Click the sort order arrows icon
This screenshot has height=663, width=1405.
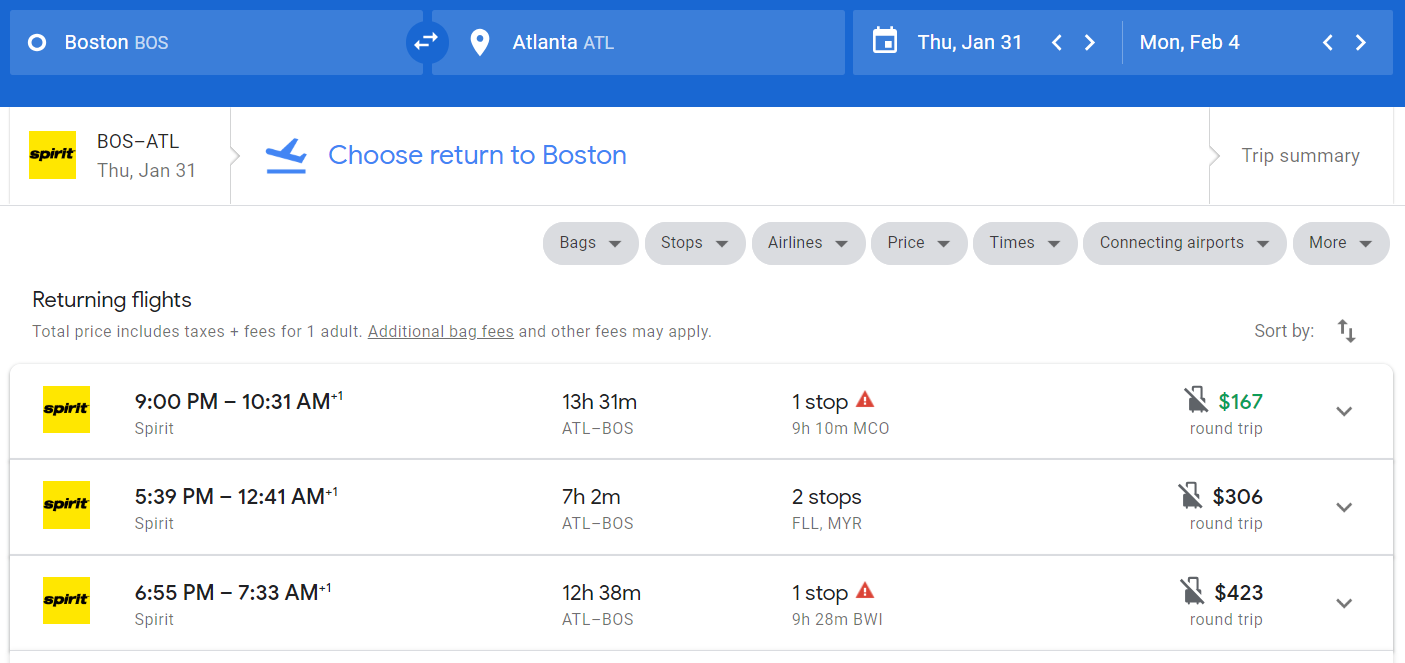click(x=1347, y=331)
